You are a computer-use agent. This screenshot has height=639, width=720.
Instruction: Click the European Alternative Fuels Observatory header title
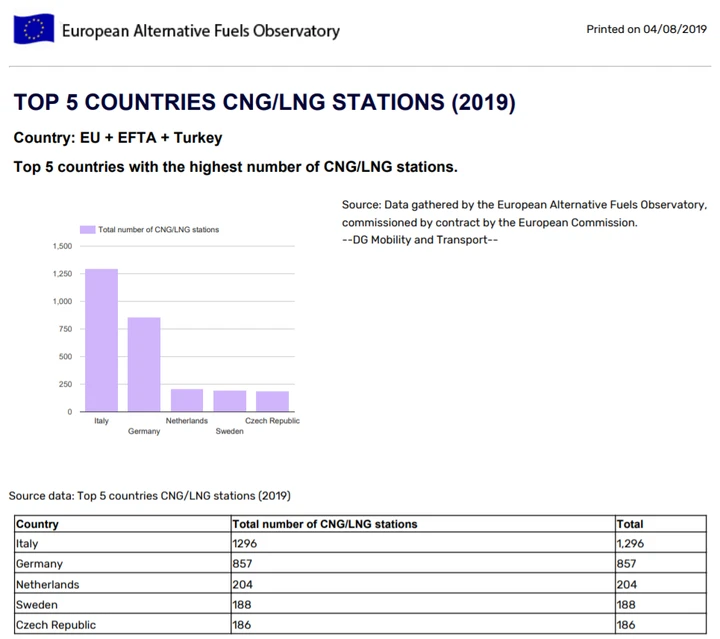[201, 31]
